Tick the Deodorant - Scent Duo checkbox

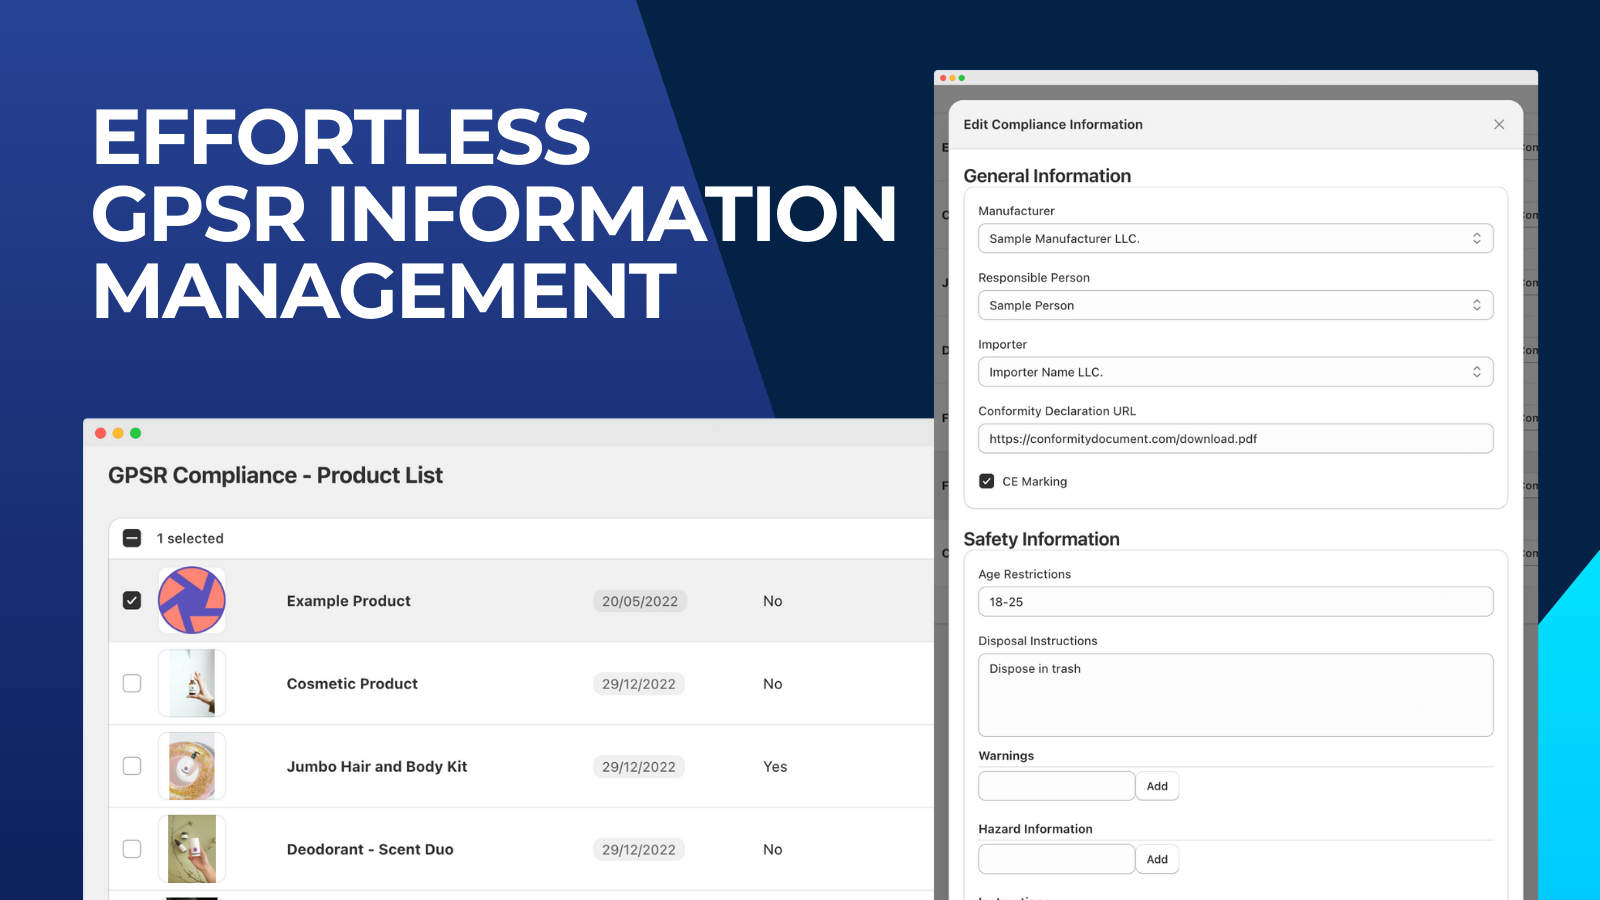click(131, 849)
